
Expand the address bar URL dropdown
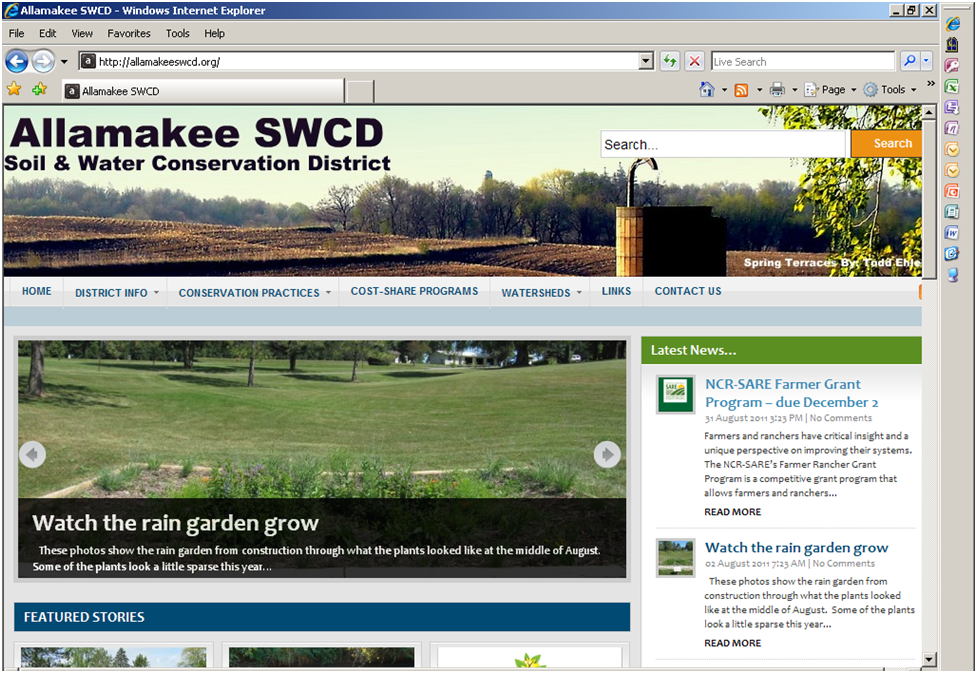[646, 61]
